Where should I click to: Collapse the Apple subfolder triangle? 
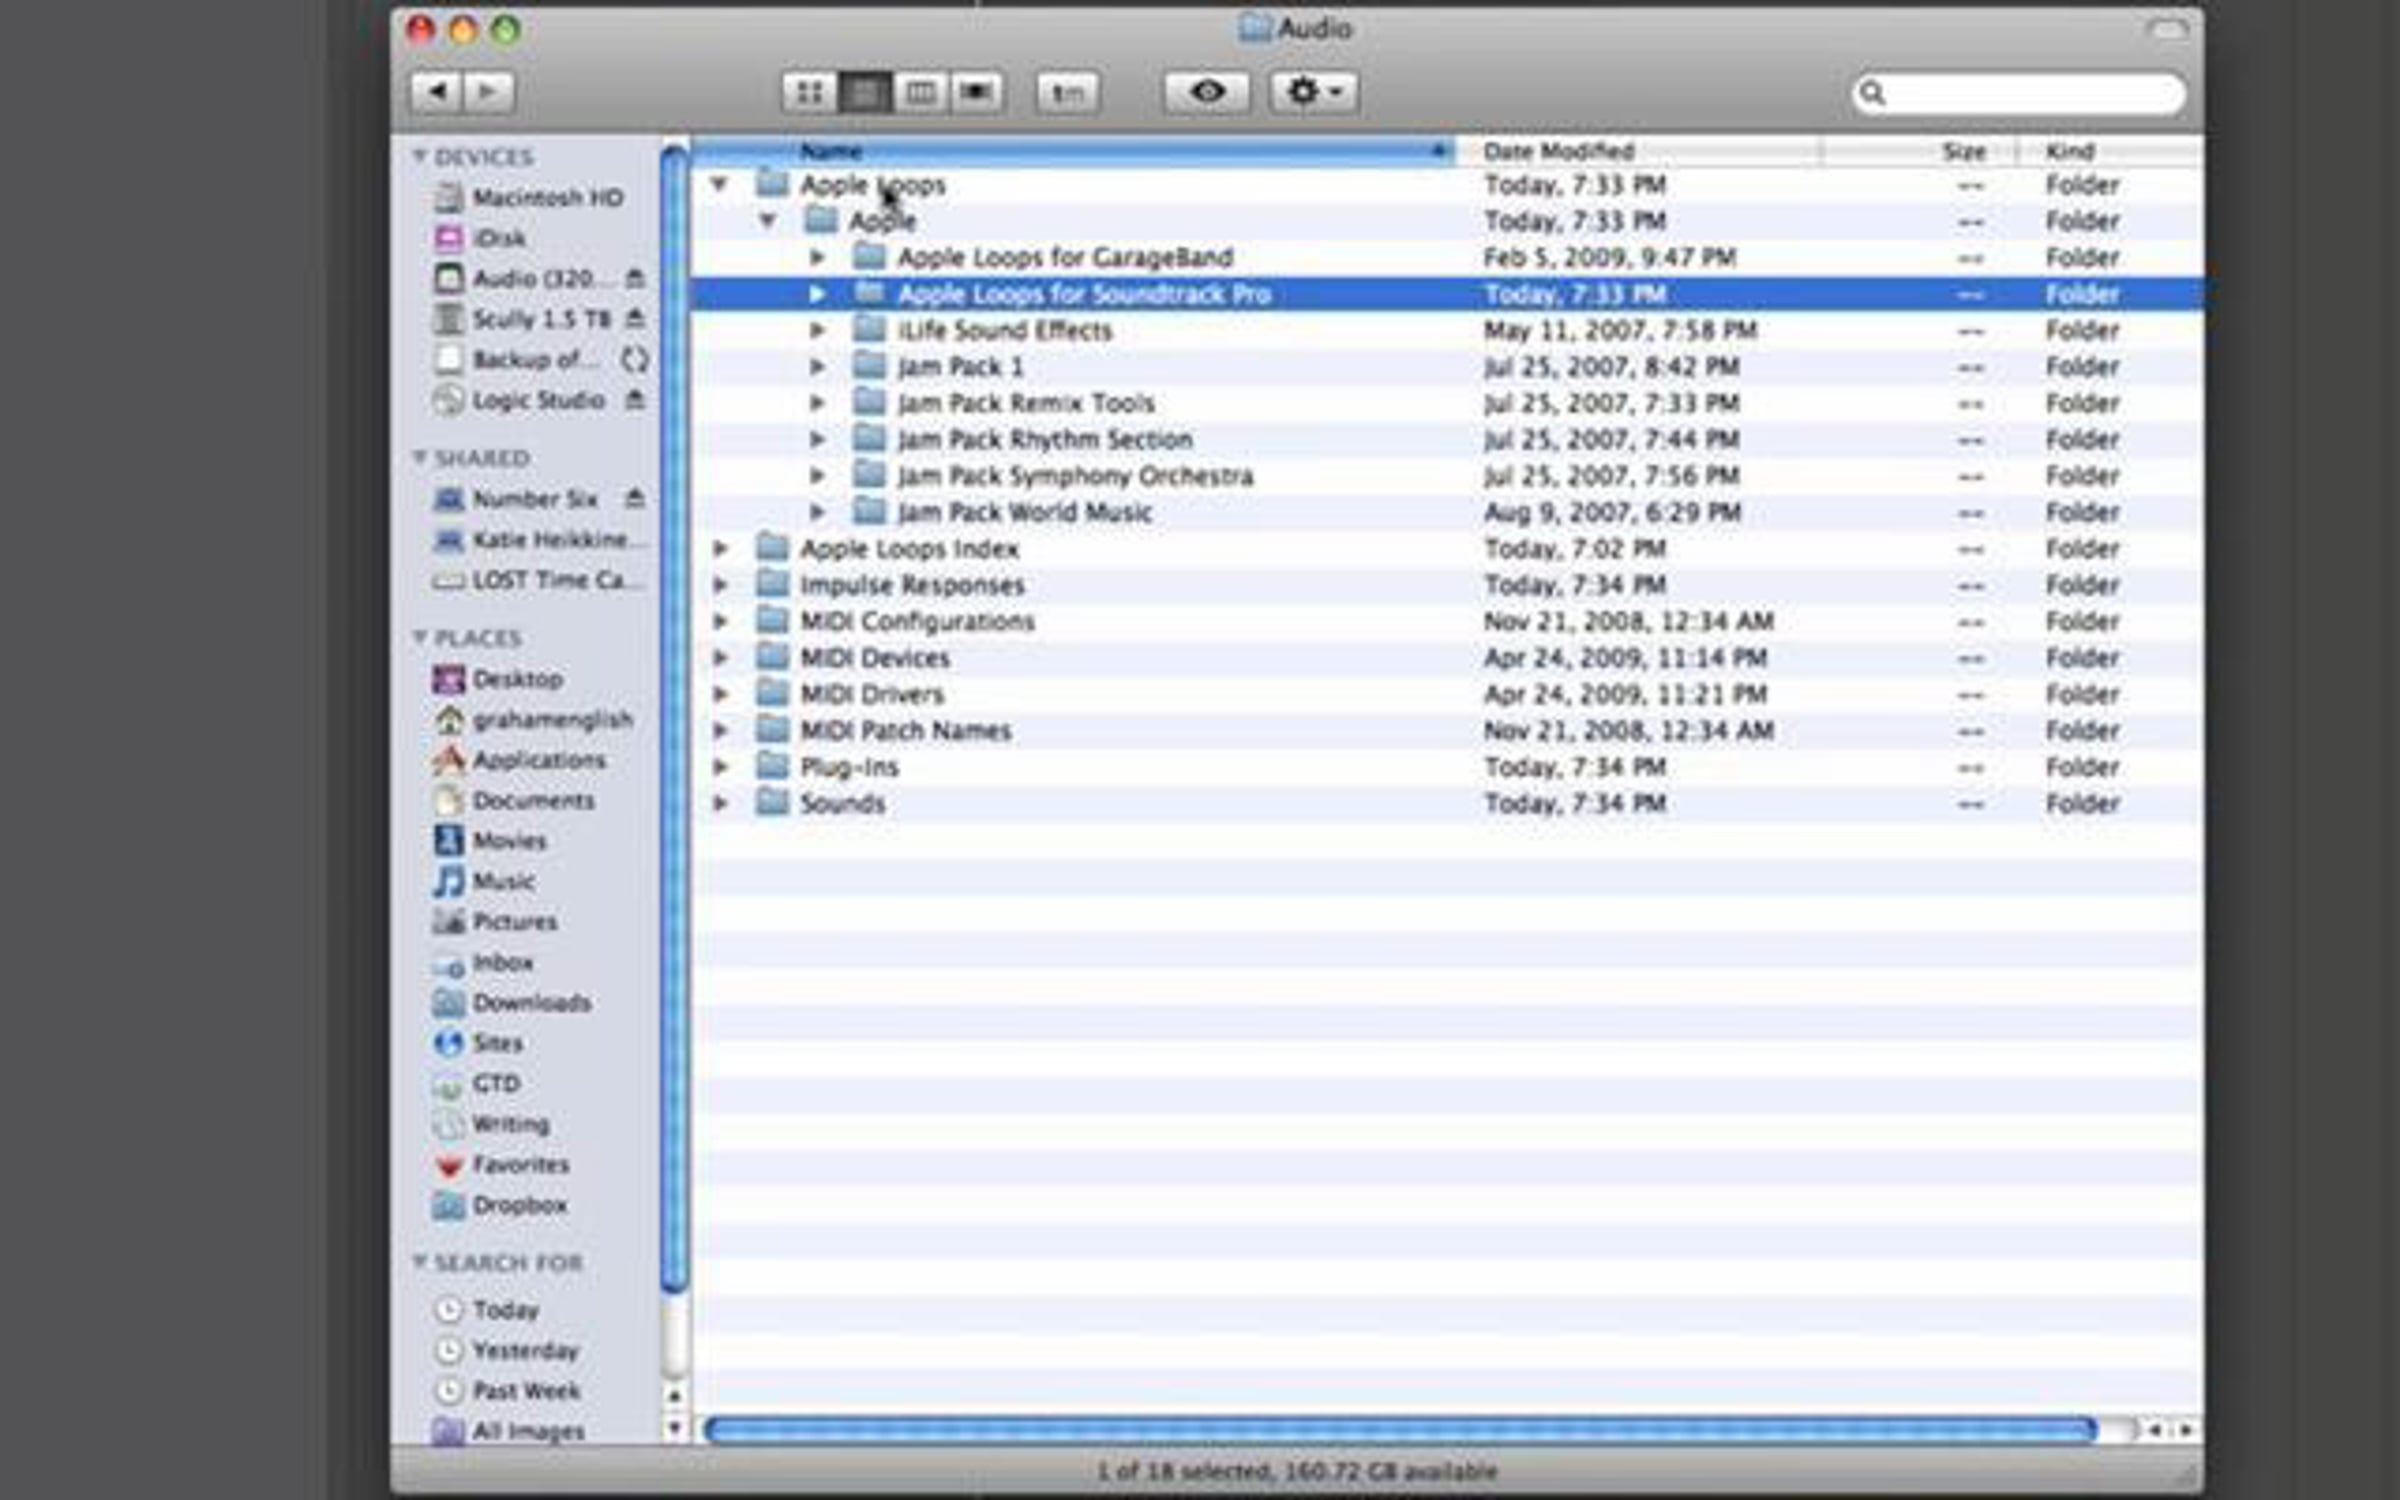(x=768, y=220)
